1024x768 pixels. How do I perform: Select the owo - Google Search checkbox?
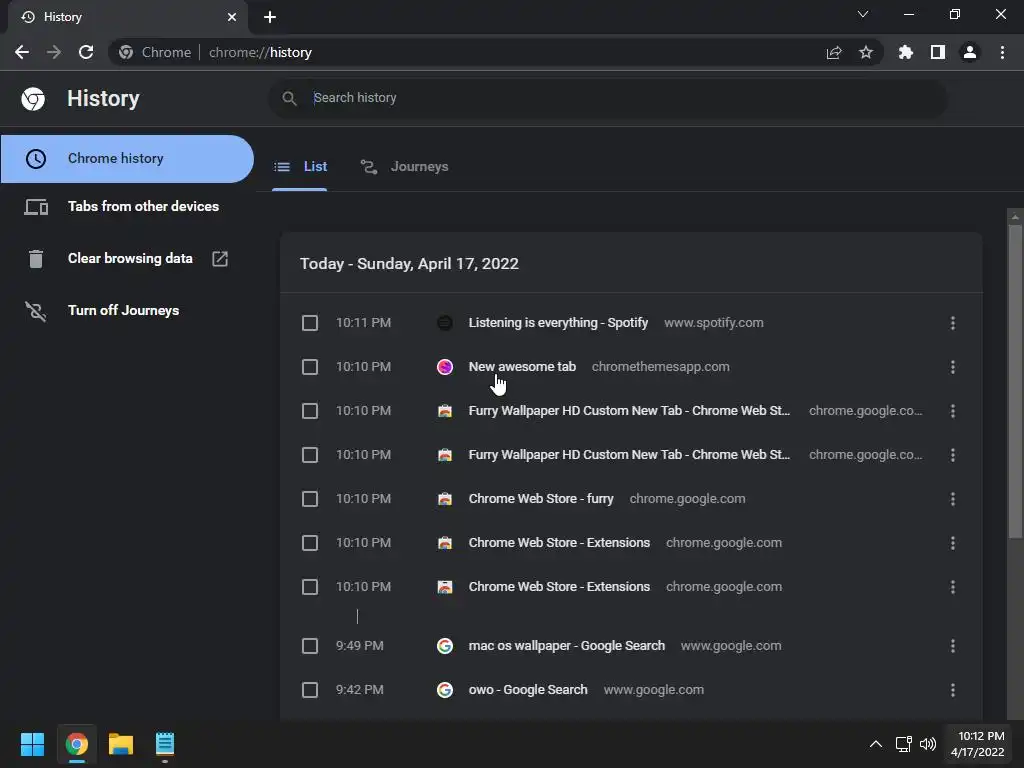(310, 690)
